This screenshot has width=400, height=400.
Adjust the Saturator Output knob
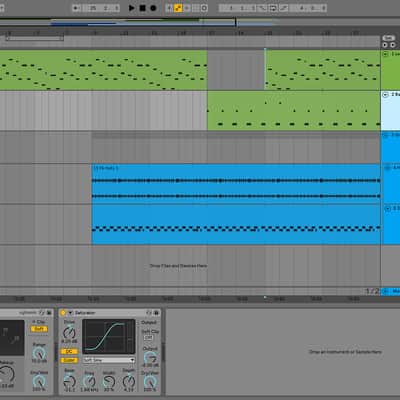pyautogui.click(x=150, y=358)
